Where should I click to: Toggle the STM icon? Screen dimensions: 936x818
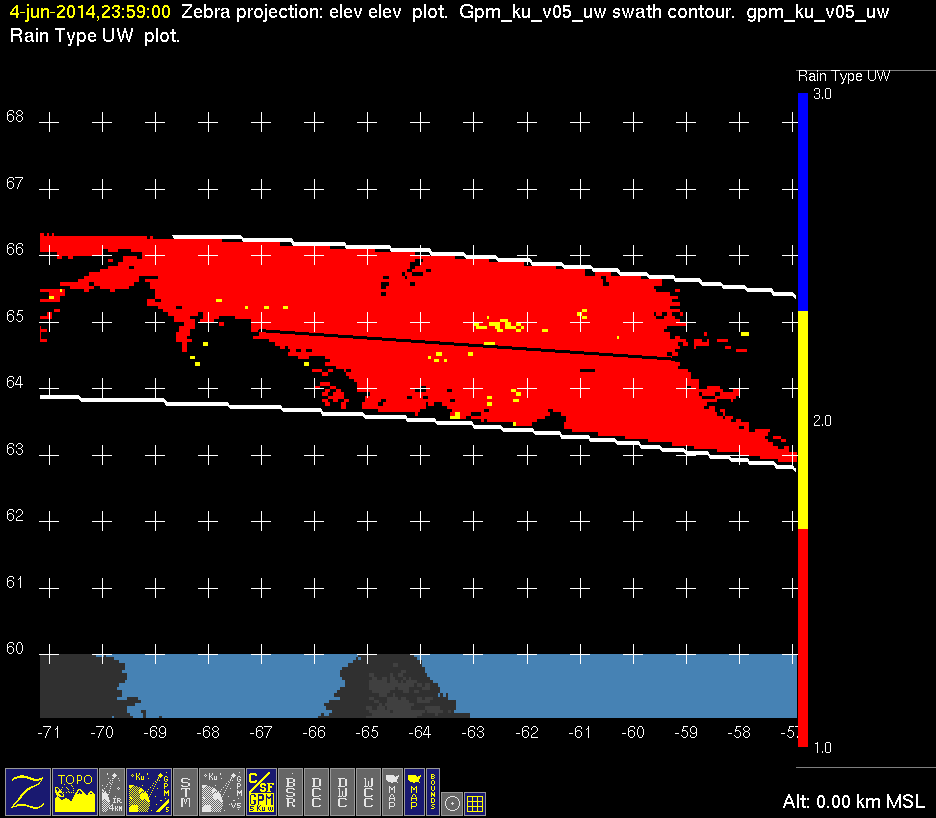pos(186,792)
